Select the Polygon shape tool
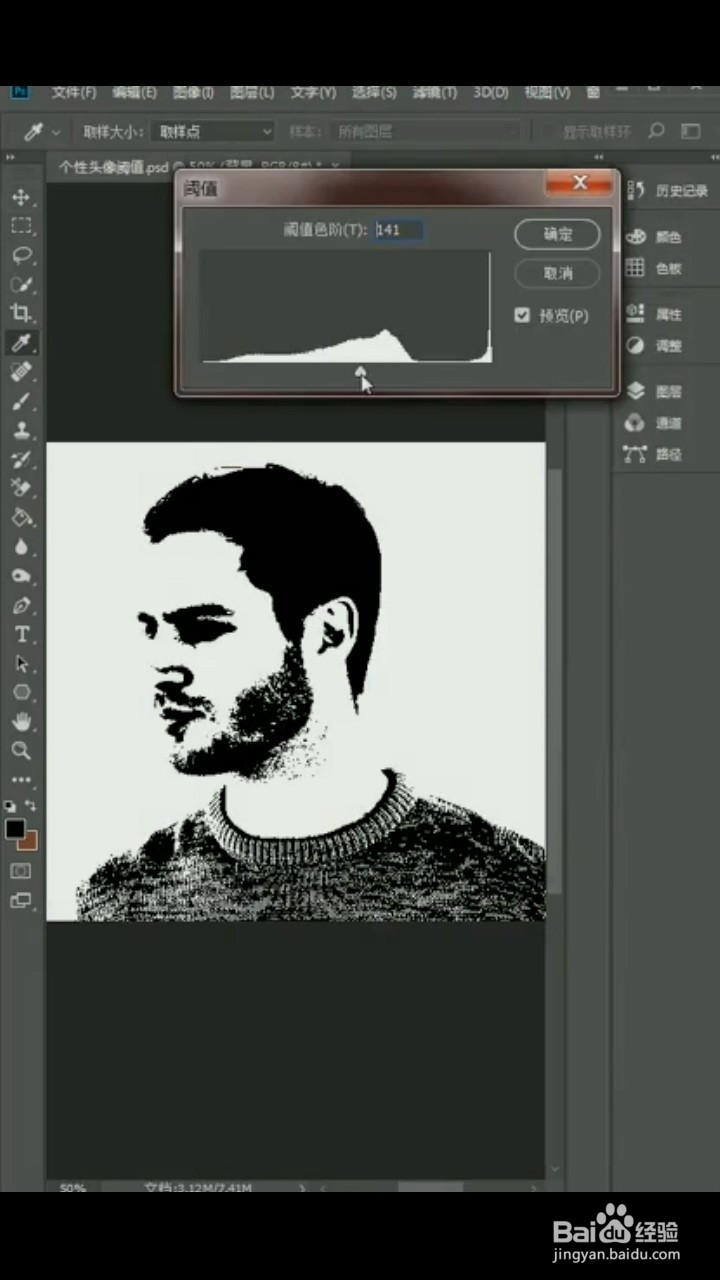This screenshot has width=720, height=1280. point(21,692)
